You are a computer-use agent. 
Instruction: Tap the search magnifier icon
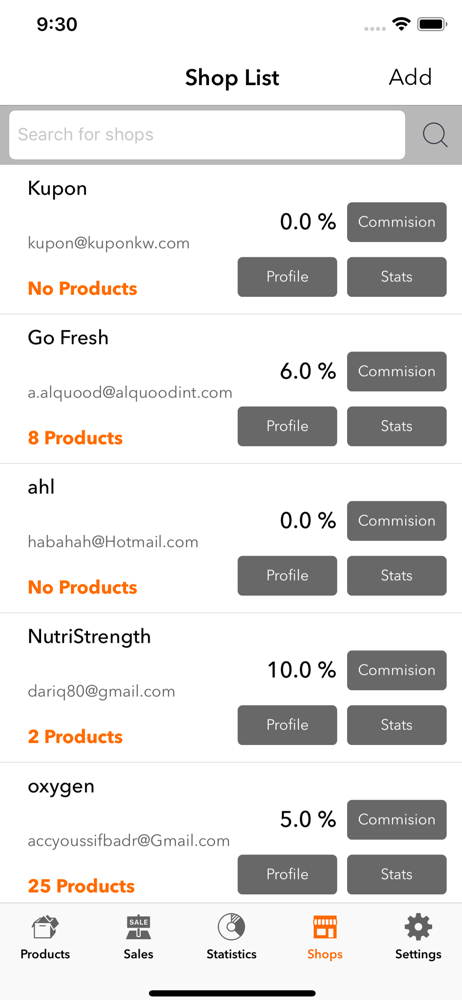coord(435,135)
